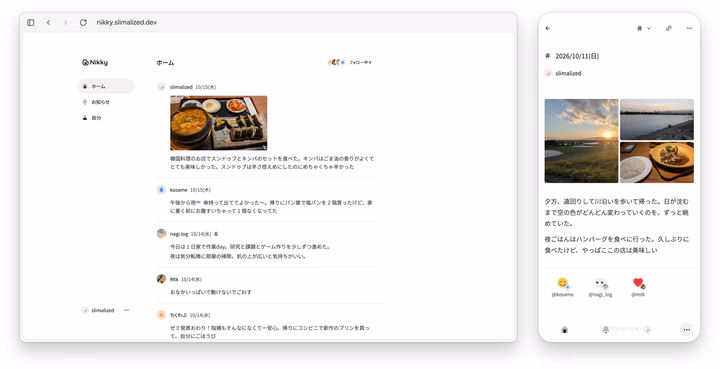Open nagi.log's avatar in the feed
This screenshot has height=369, width=720.
point(161,234)
